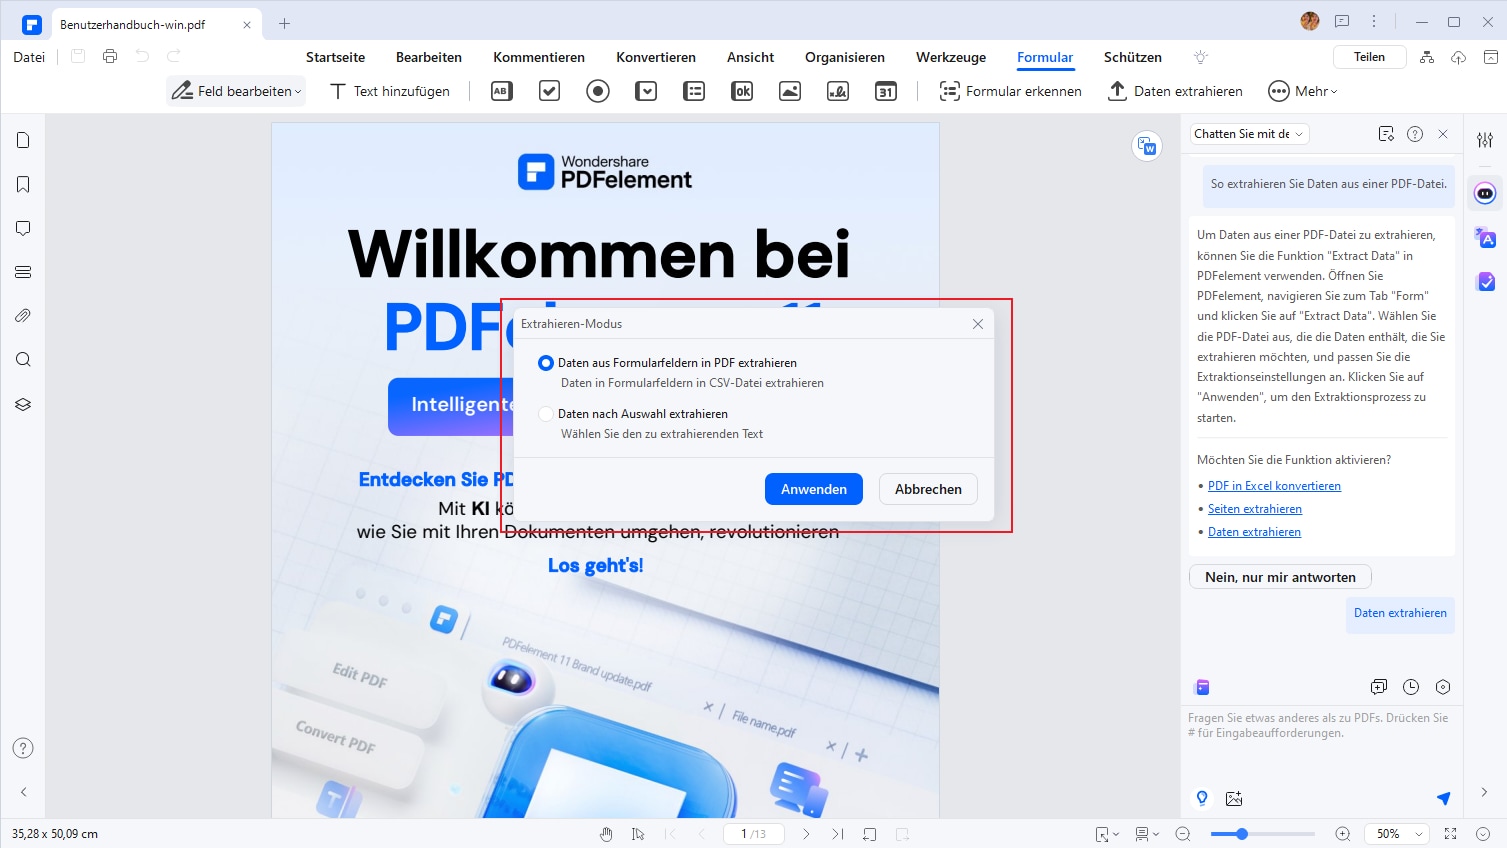
Task: Switch to the Kommentieren tab
Action: click(539, 57)
